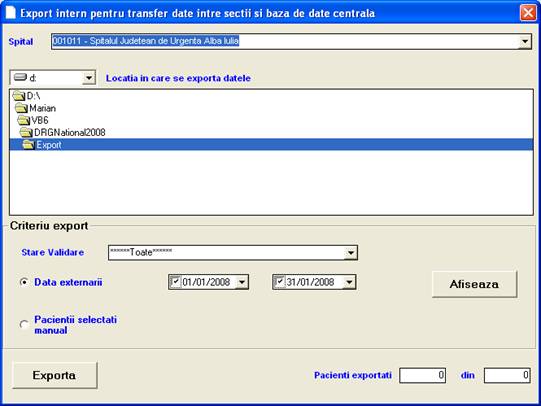Click the drive icon in drive selector

[20, 77]
